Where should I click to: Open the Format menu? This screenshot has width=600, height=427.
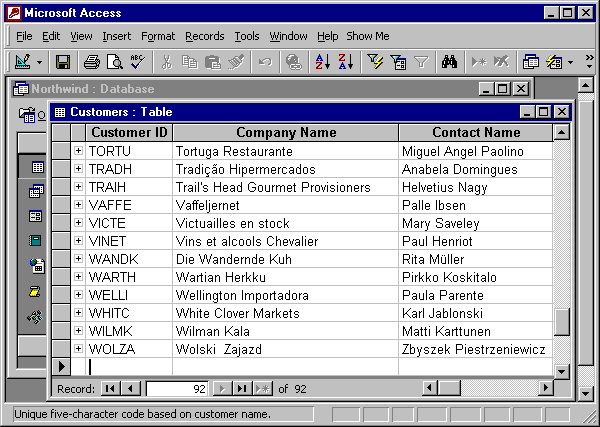[x=158, y=36]
